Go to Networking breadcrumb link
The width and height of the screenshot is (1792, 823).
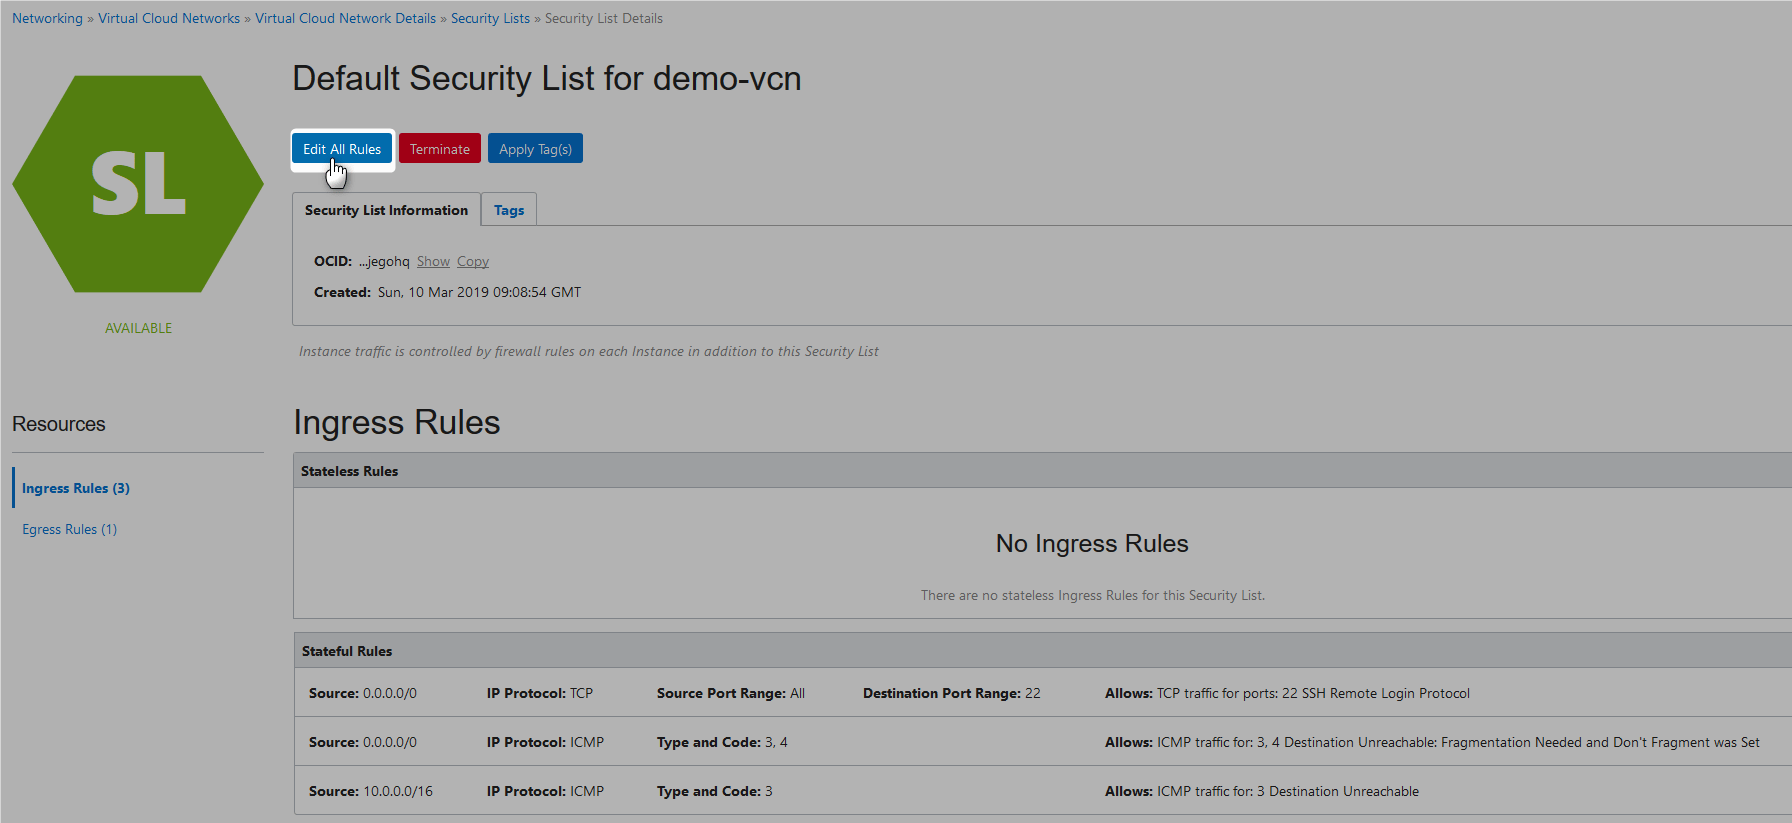click(x=47, y=19)
